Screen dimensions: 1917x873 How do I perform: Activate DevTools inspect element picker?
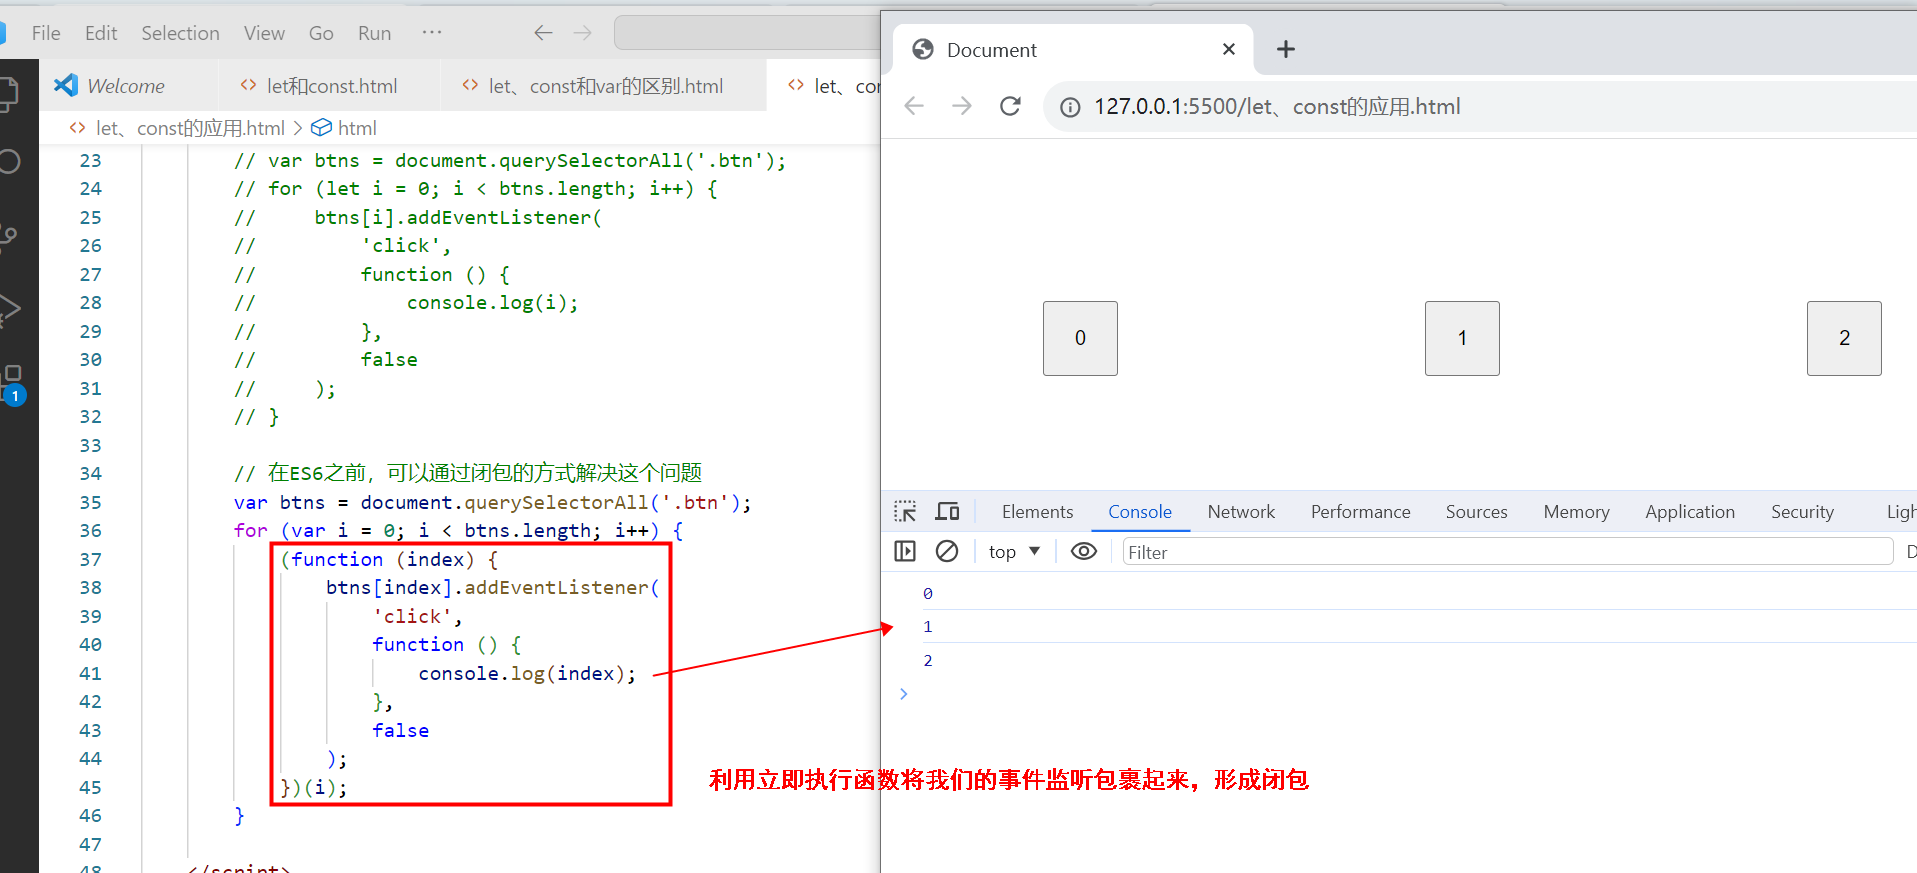905,512
